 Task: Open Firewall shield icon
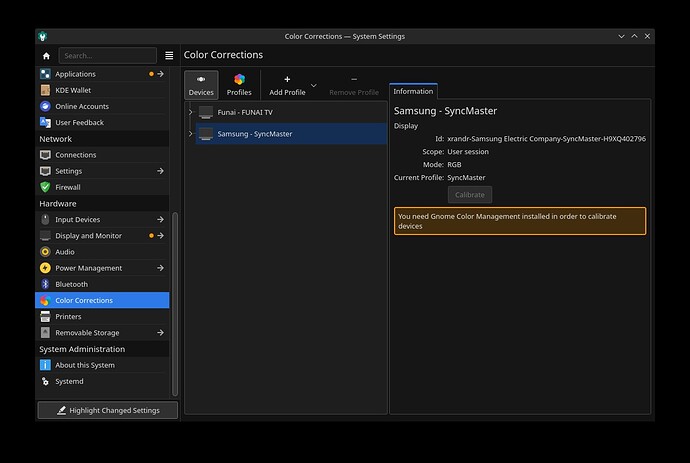click(x=45, y=187)
